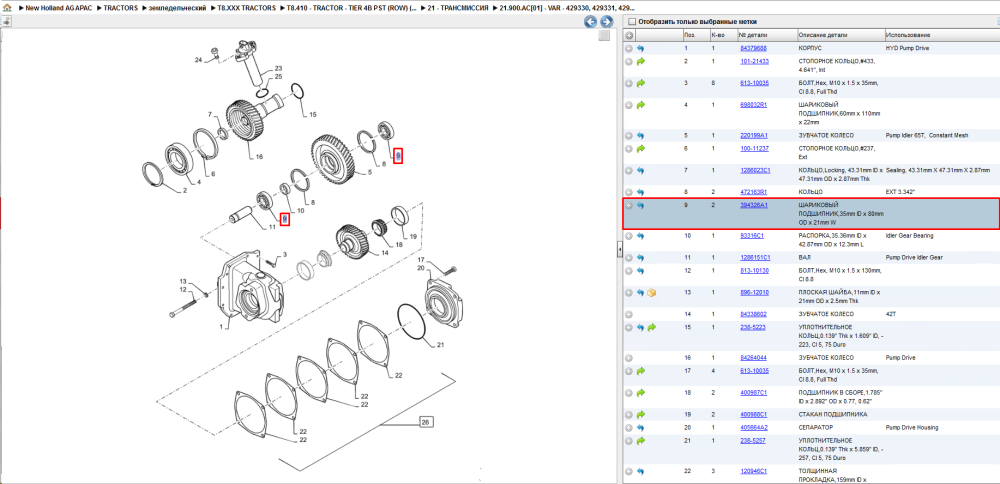This screenshot has width=1000, height=484.
Task: Click blue arrow icon for part 813-10130
Action: click(641, 271)
